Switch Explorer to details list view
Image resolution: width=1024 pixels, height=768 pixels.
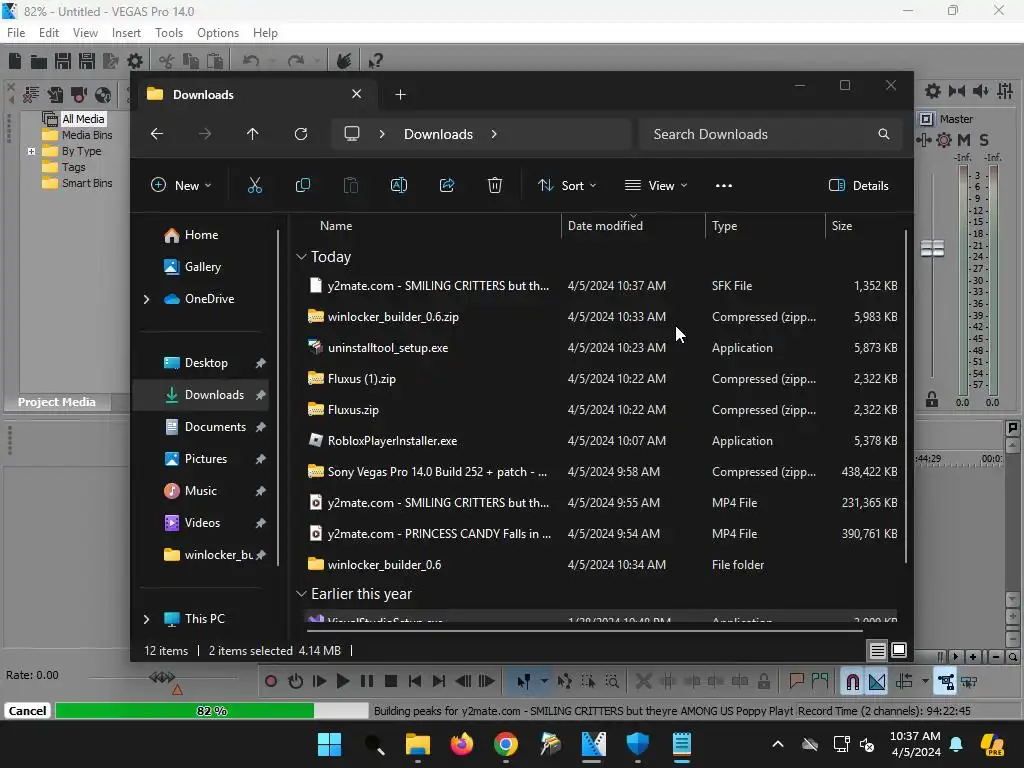(877, 650)
